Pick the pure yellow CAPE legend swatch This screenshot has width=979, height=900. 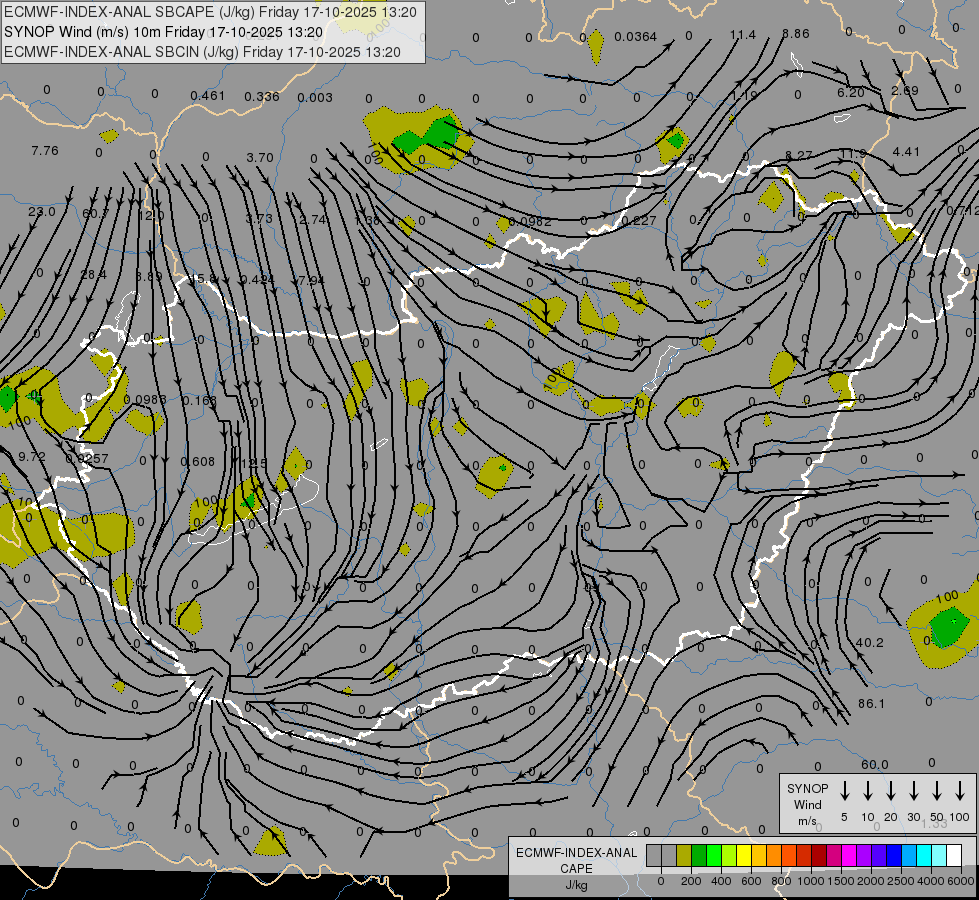point(744,856)
